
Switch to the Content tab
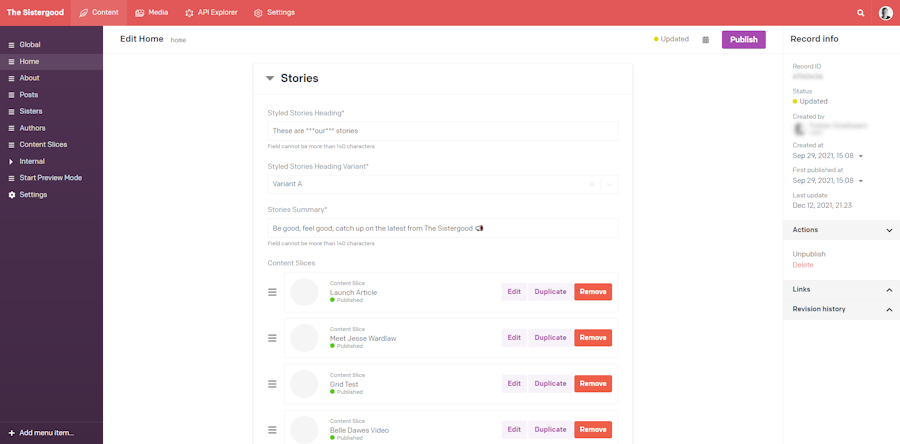pos(99,13)
